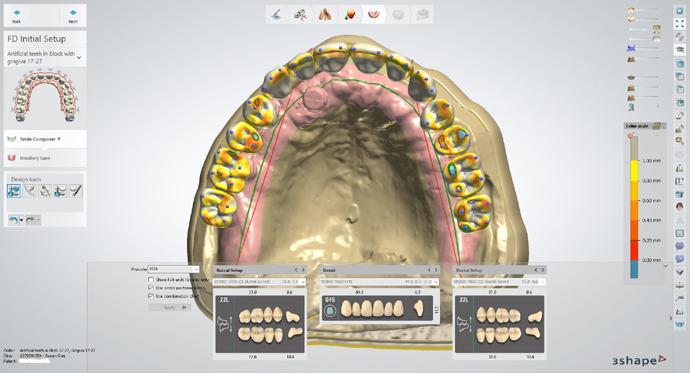Toggle the second checkbox under Provider
Viewport: 690px width, 373px height.
[x=151, y=288]
